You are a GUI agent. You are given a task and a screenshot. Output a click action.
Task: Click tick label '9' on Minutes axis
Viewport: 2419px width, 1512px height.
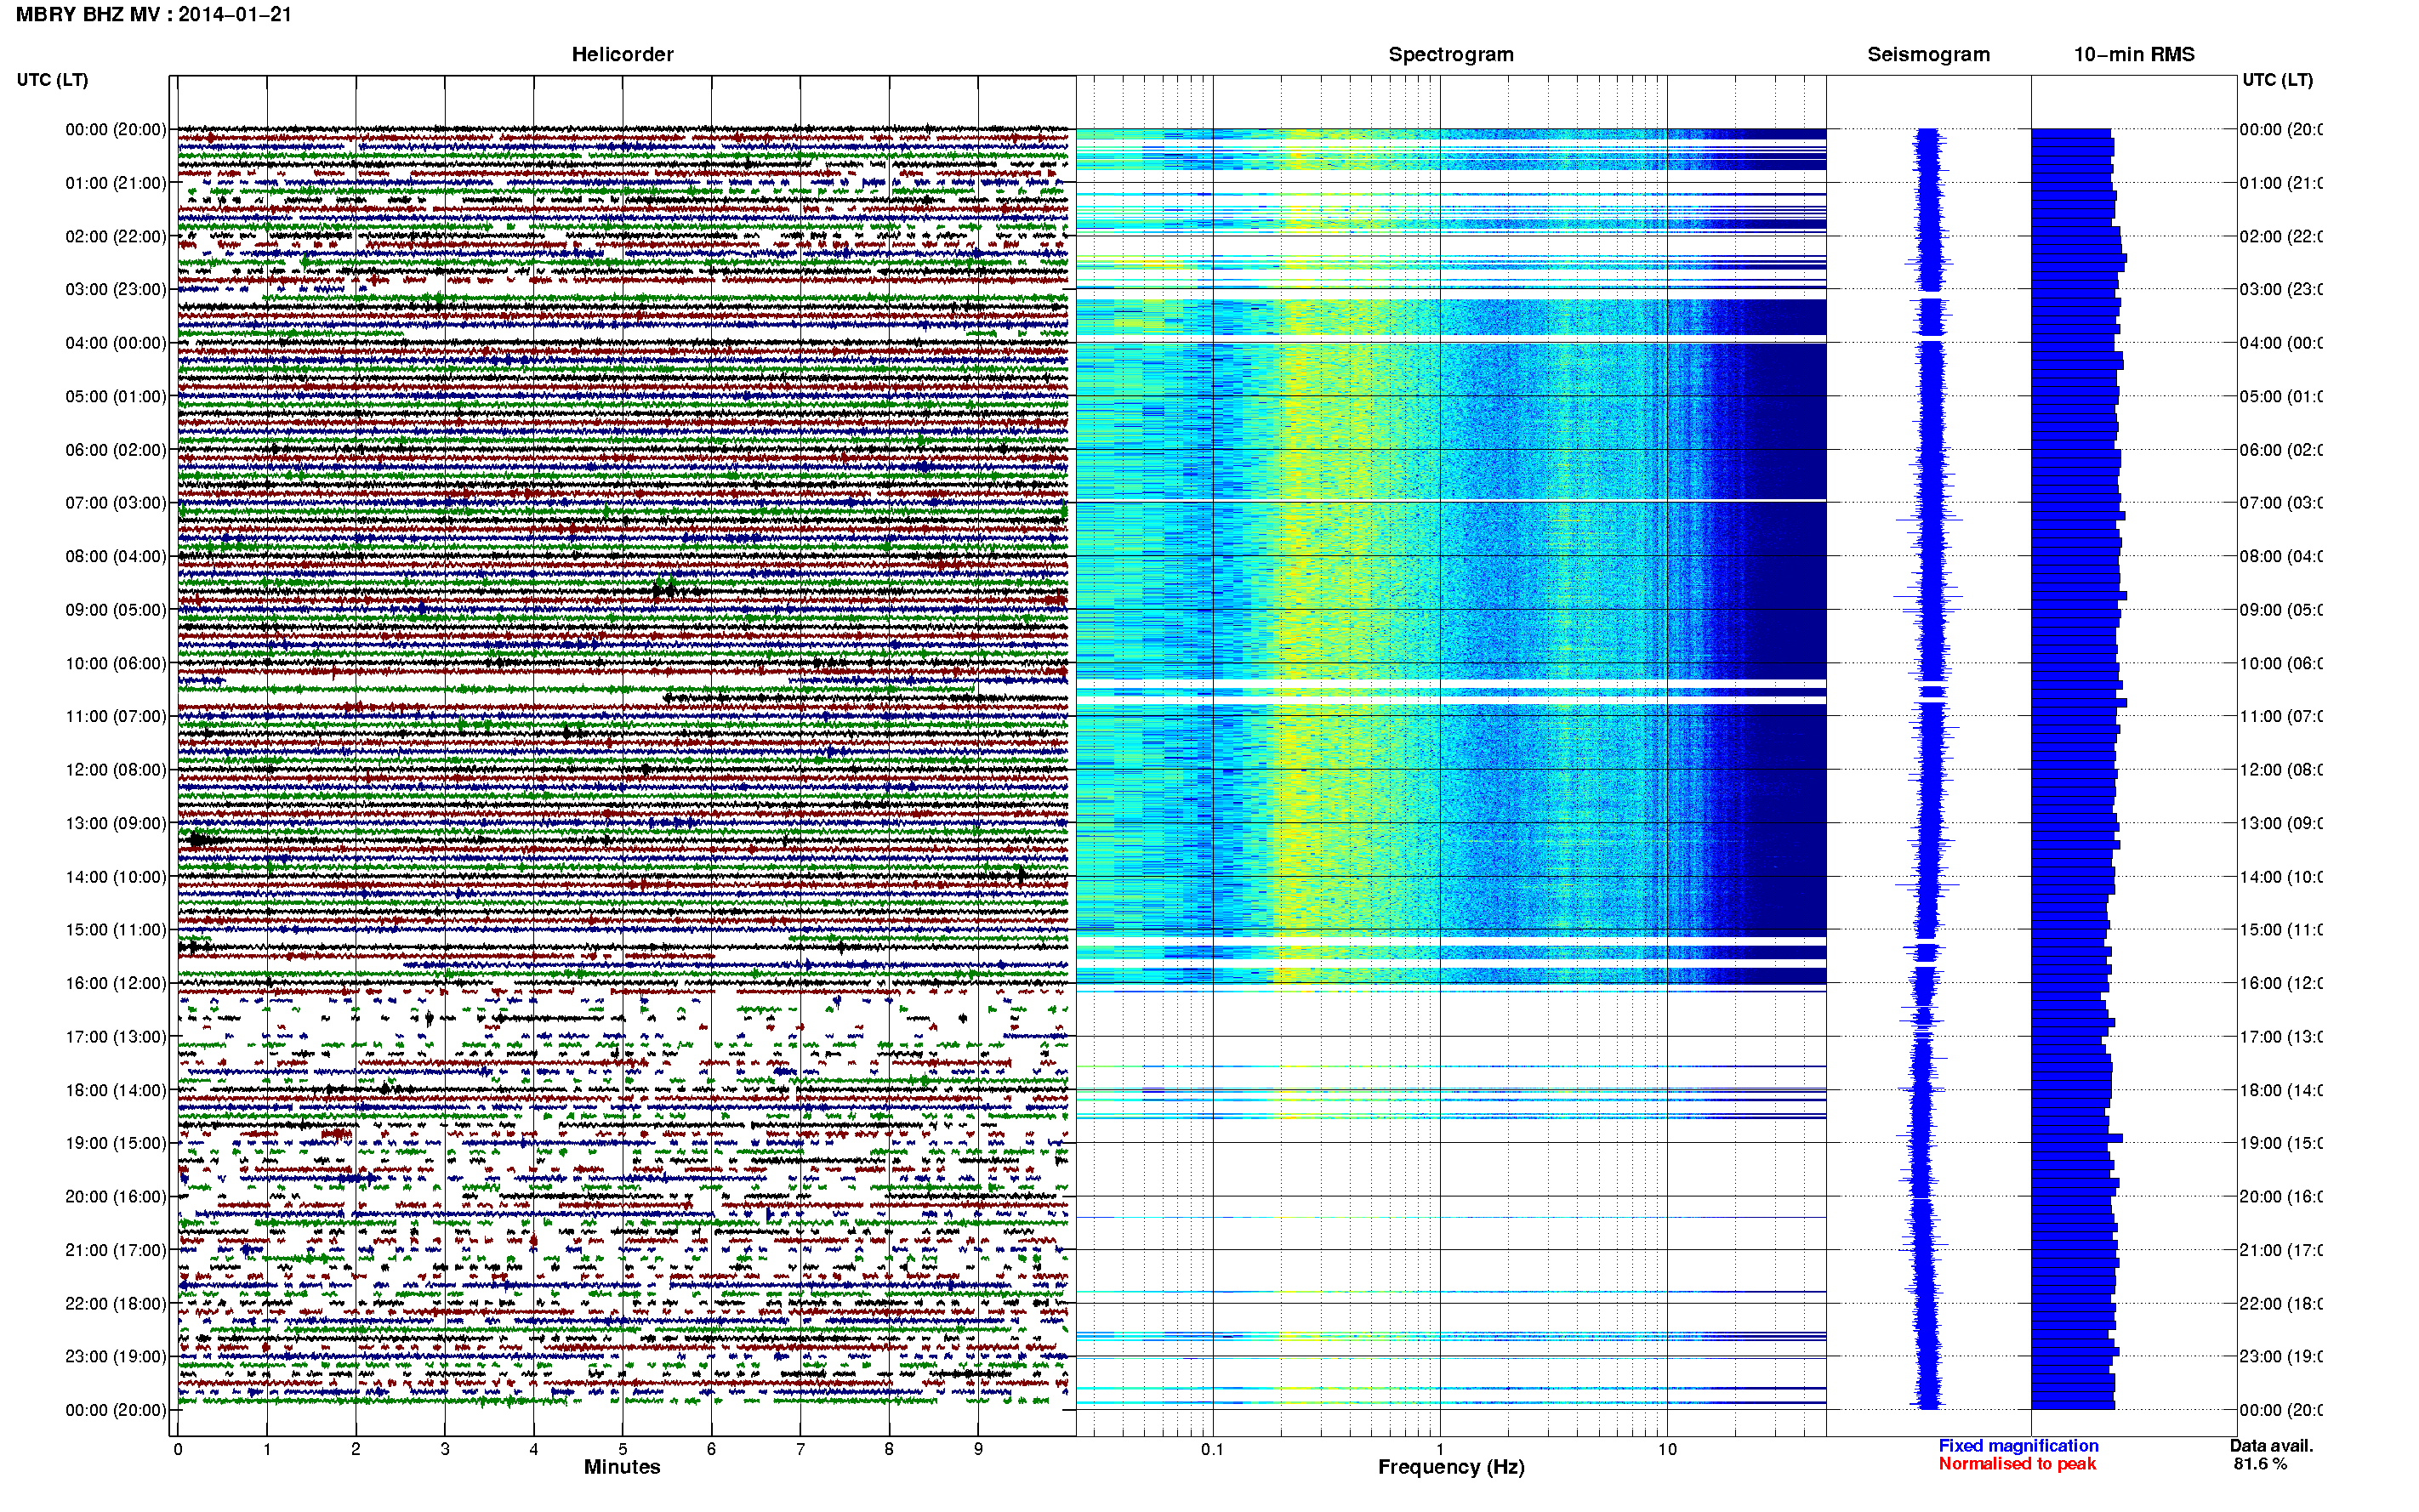[x=978, y=1449]
